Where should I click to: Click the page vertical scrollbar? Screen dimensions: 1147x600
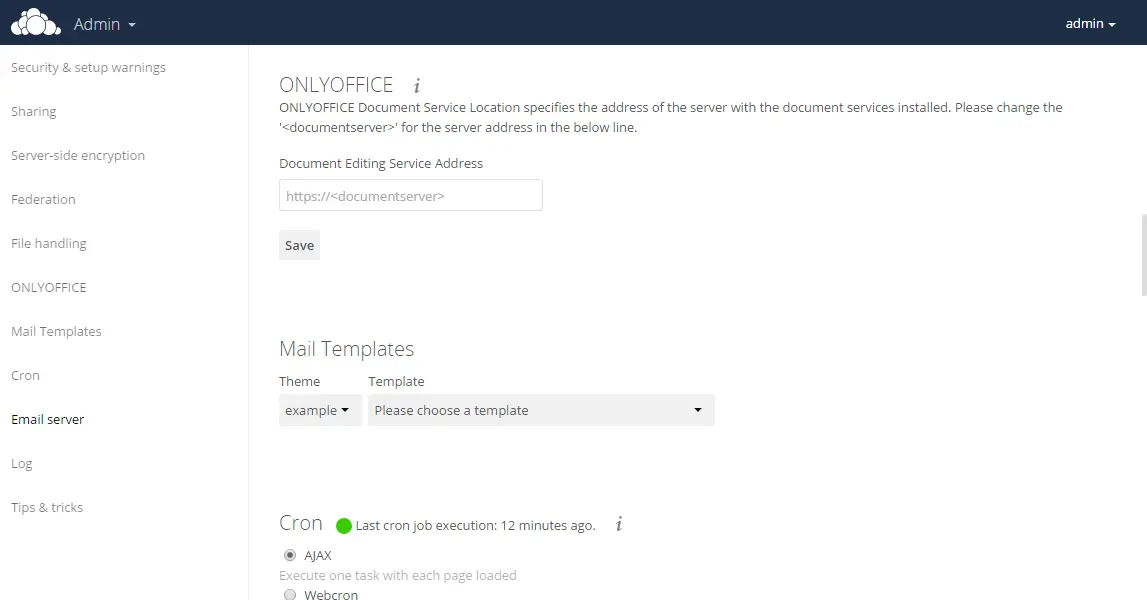point(1143,255)
